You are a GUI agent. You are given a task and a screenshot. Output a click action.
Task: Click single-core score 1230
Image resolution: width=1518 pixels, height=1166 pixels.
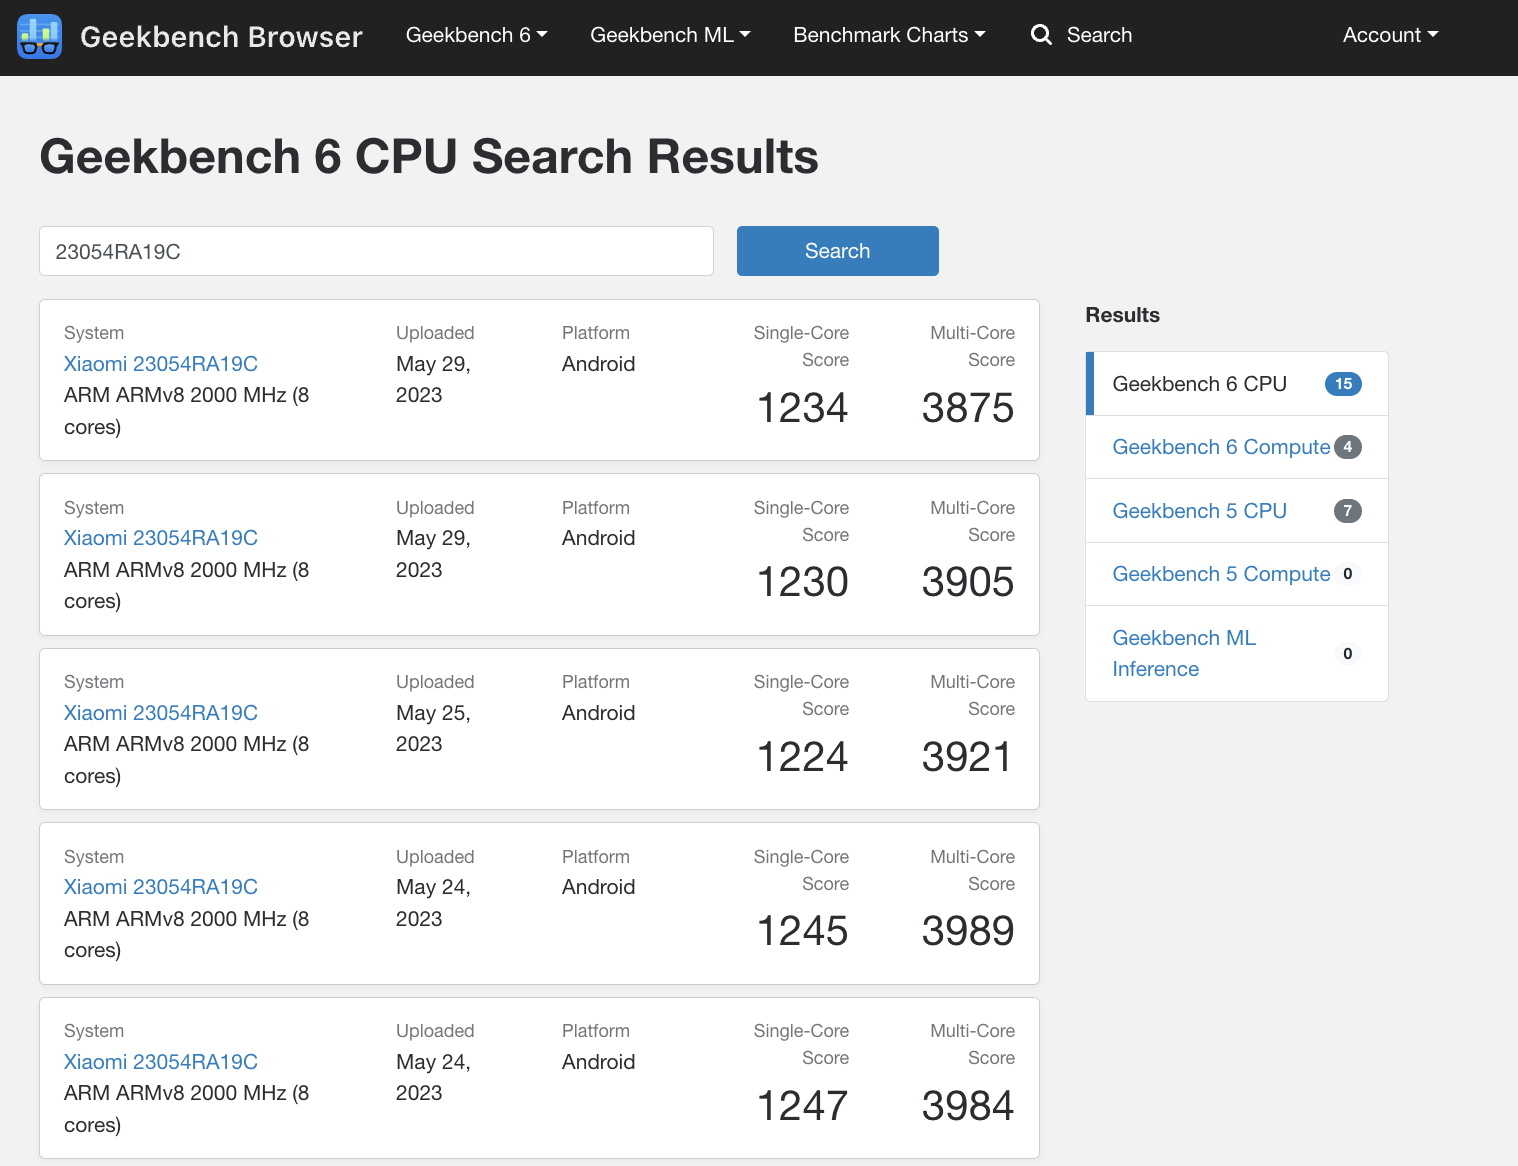[x=802, y=582]
